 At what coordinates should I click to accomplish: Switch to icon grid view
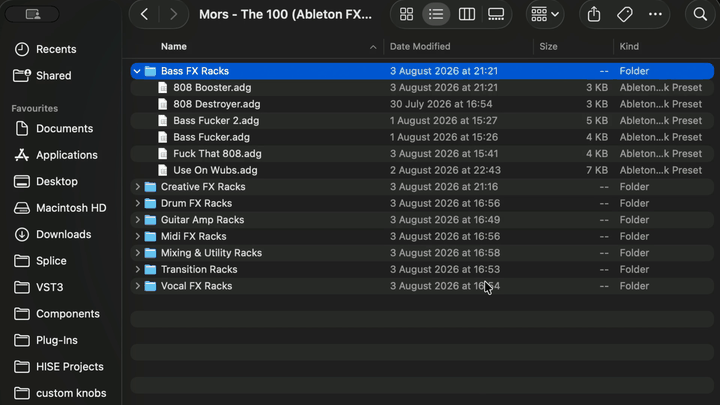[x=406, y=14]
